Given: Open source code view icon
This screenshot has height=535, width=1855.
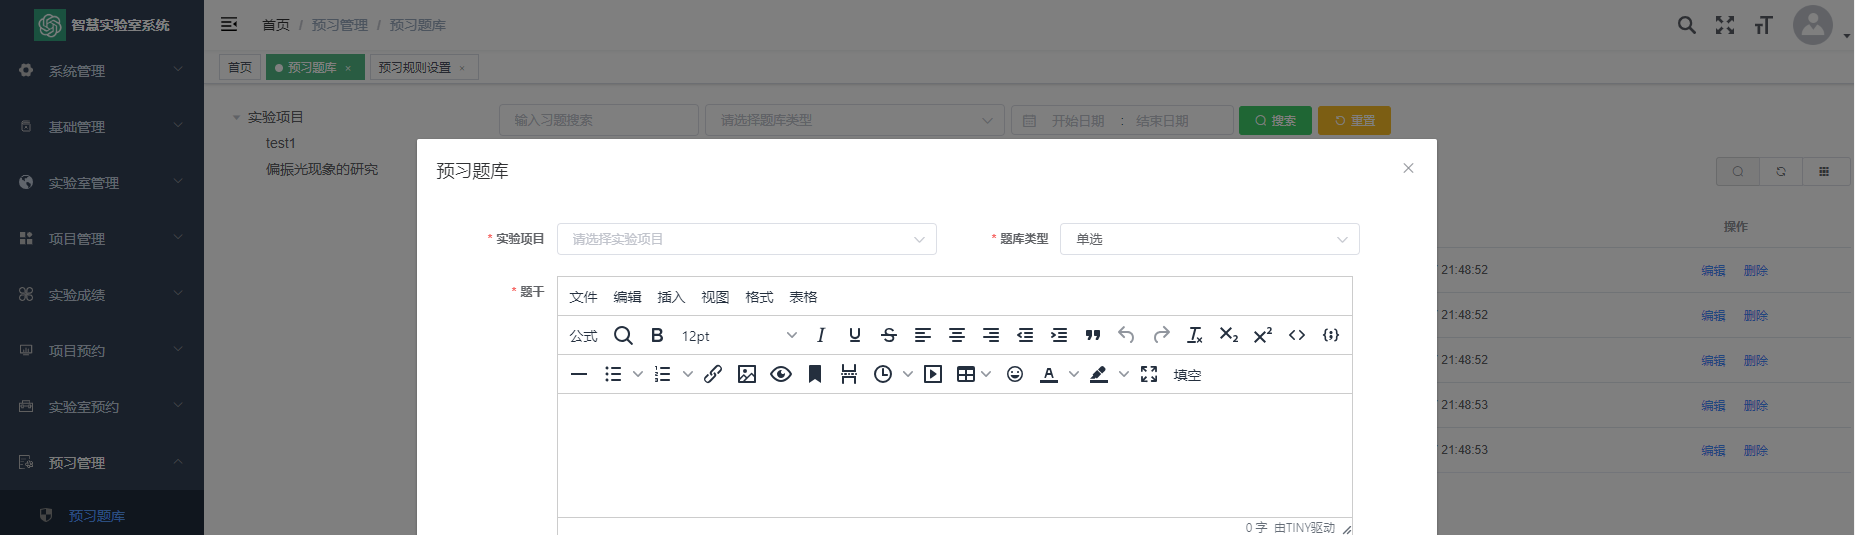Looking at the screenshot, I should coord(1297,335).
